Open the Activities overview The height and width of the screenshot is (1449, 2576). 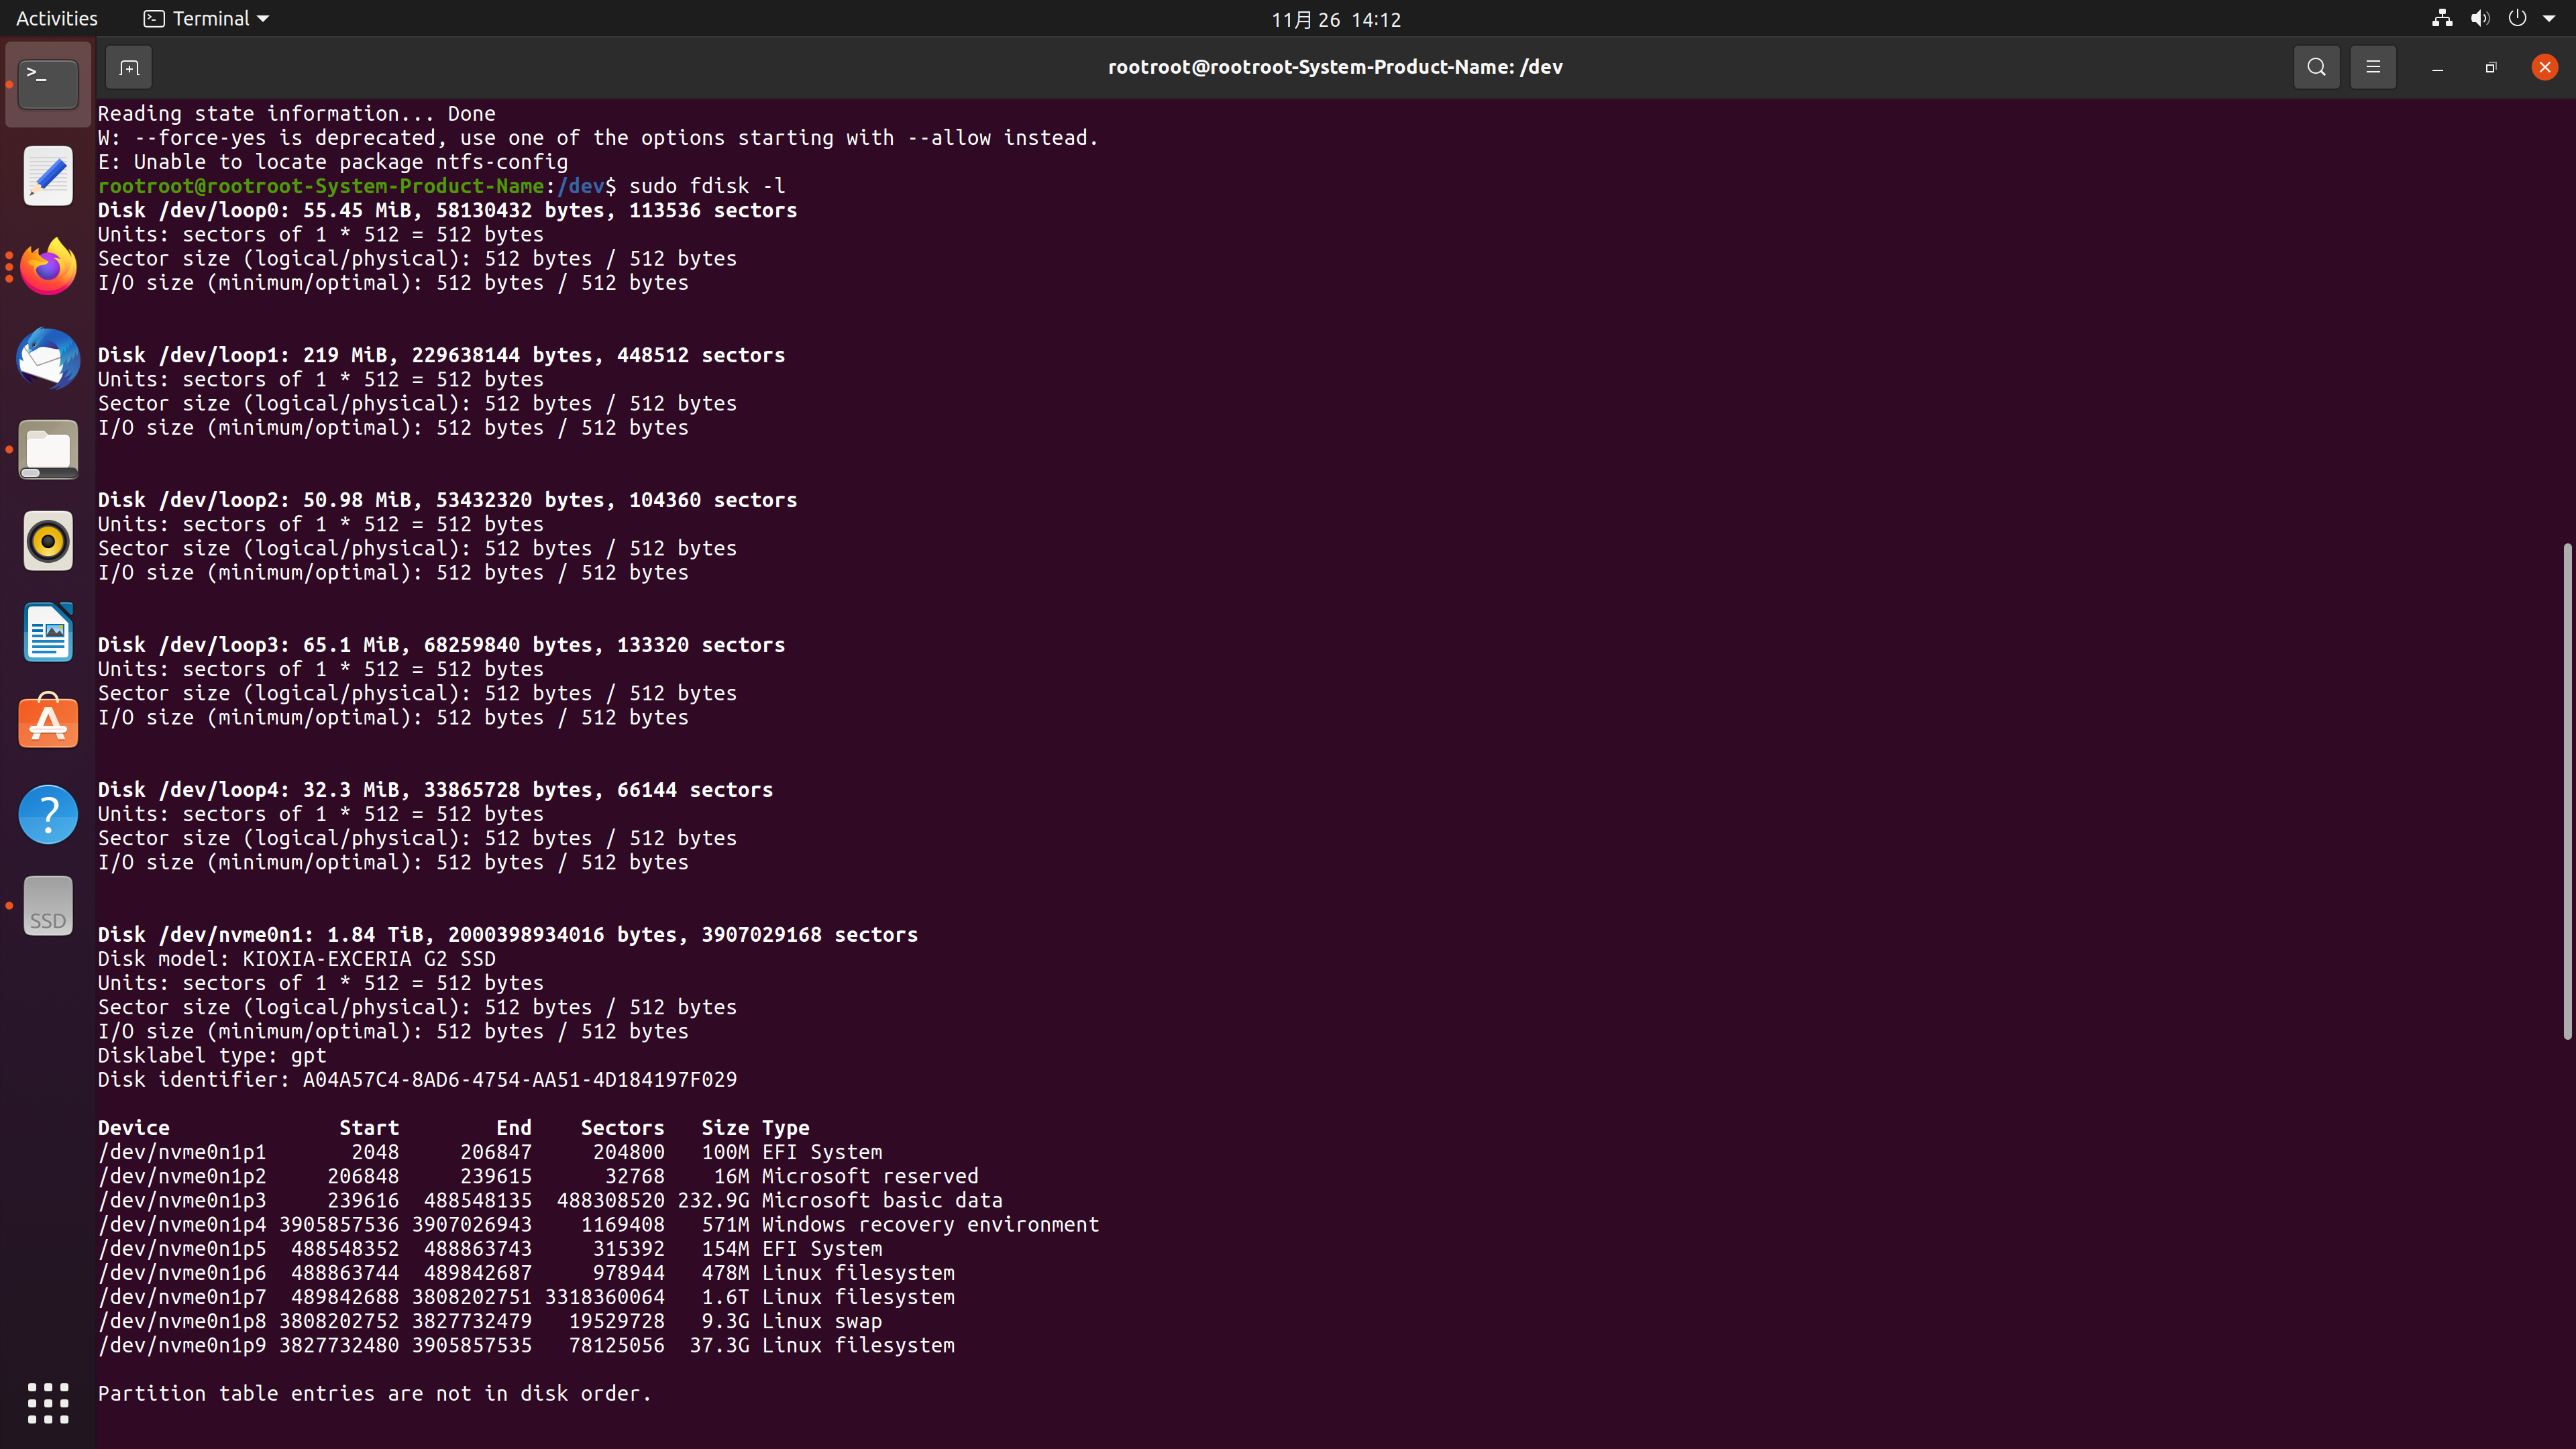[57, 18]
